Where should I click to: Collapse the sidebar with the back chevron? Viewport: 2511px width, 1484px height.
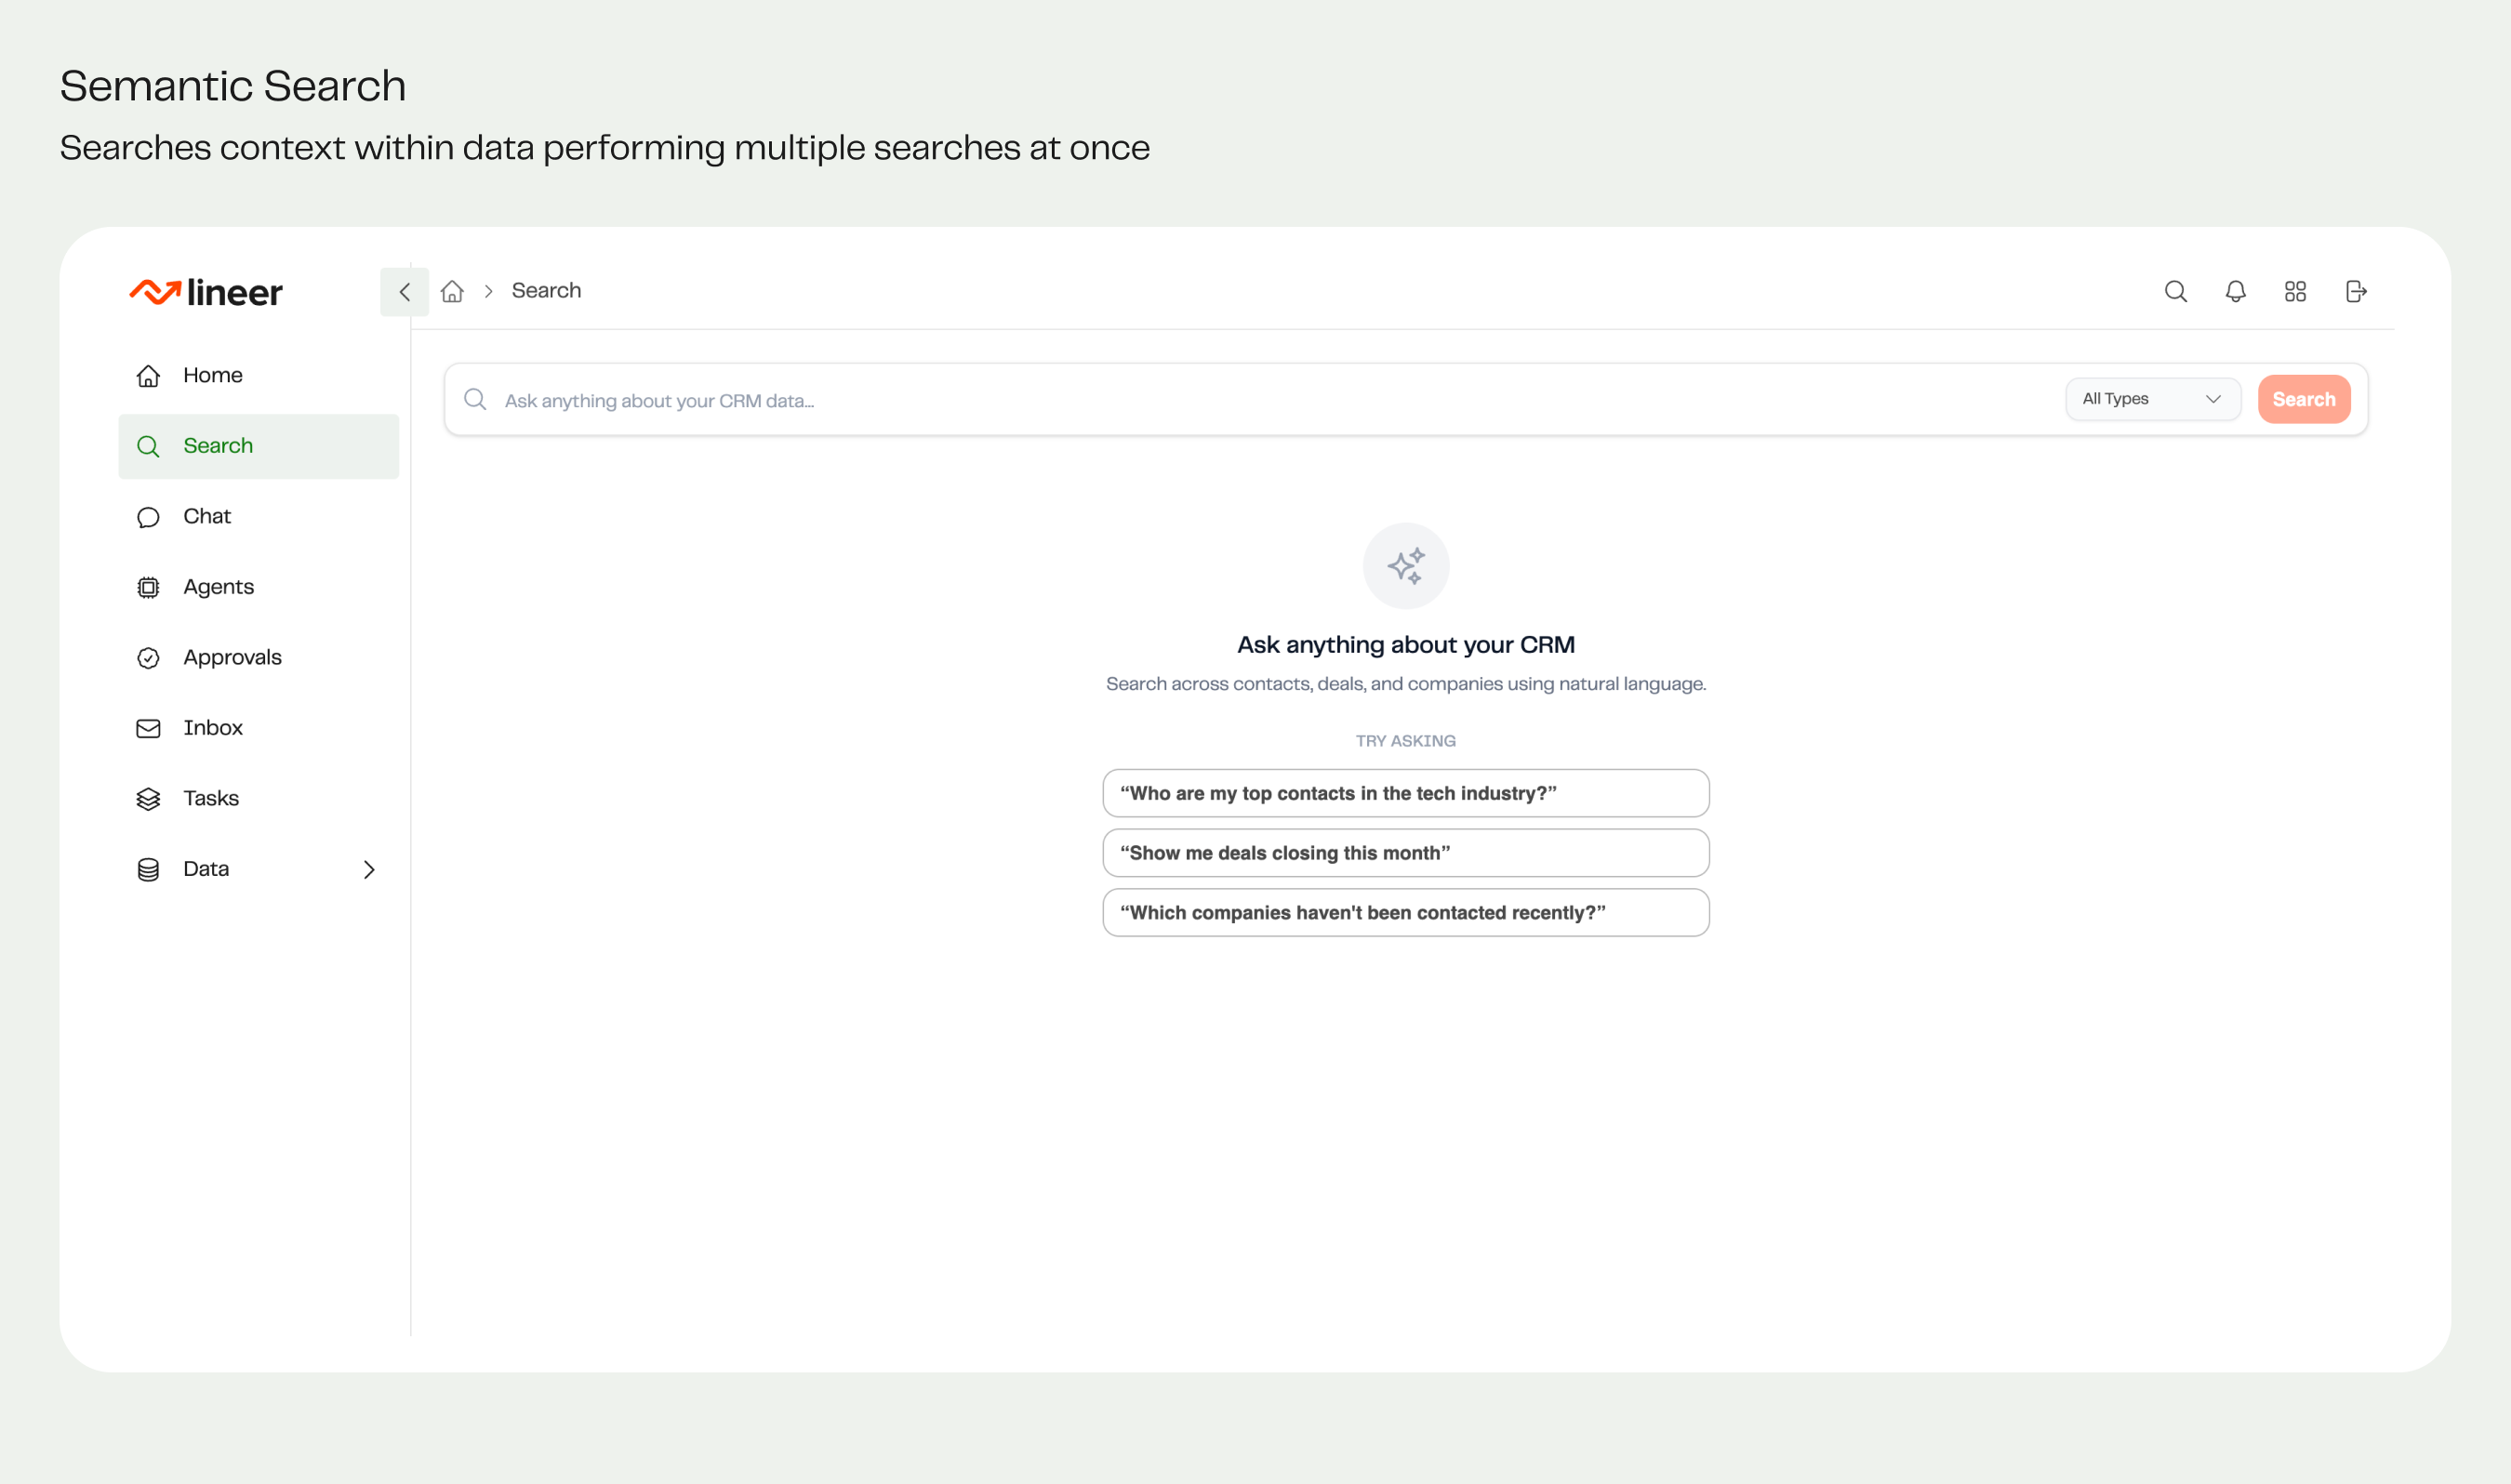click(x=404, y=292)
